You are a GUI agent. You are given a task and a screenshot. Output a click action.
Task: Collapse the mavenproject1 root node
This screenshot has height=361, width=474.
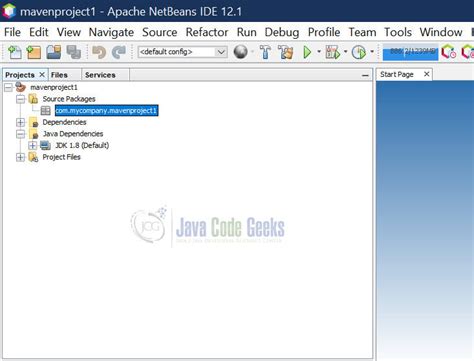point(8,88)
